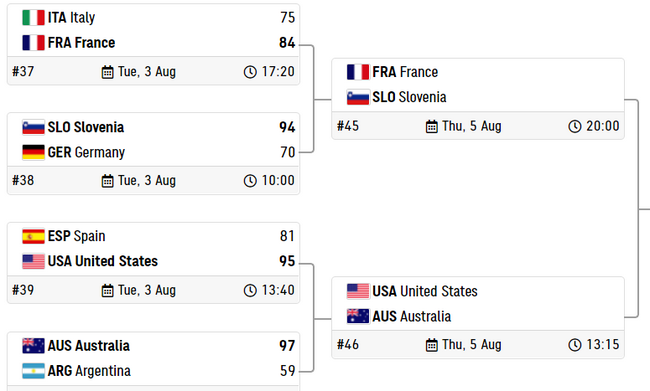Open FRA France in semifinal #45
650x391 pixels.
click(x=405, y=72)
